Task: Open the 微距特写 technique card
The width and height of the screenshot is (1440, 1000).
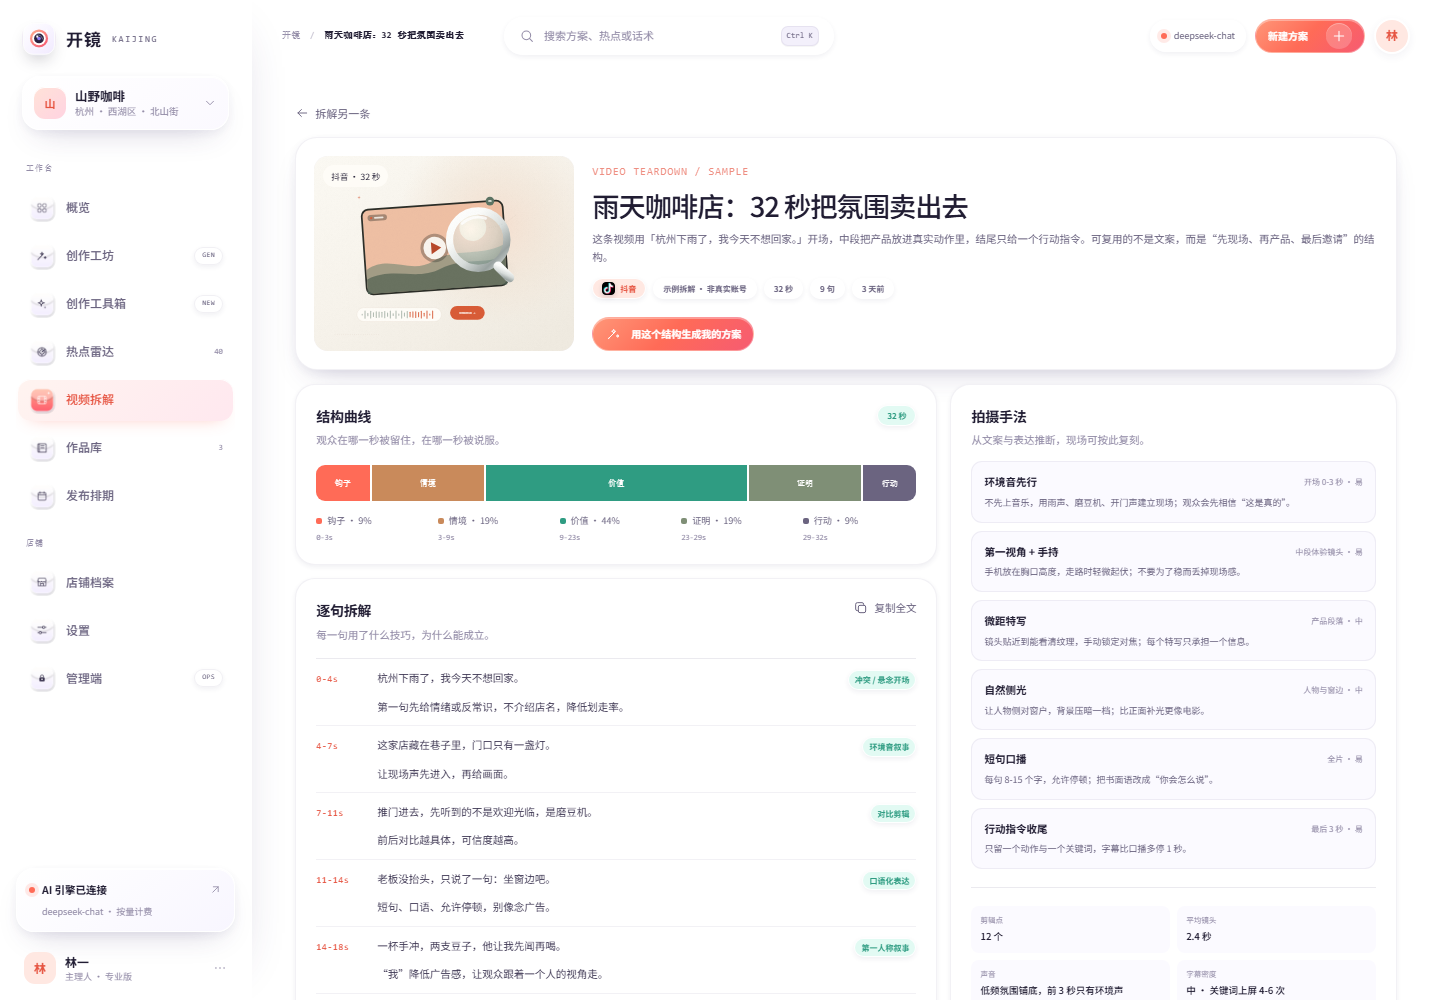Action: [x=1173, y=631]
